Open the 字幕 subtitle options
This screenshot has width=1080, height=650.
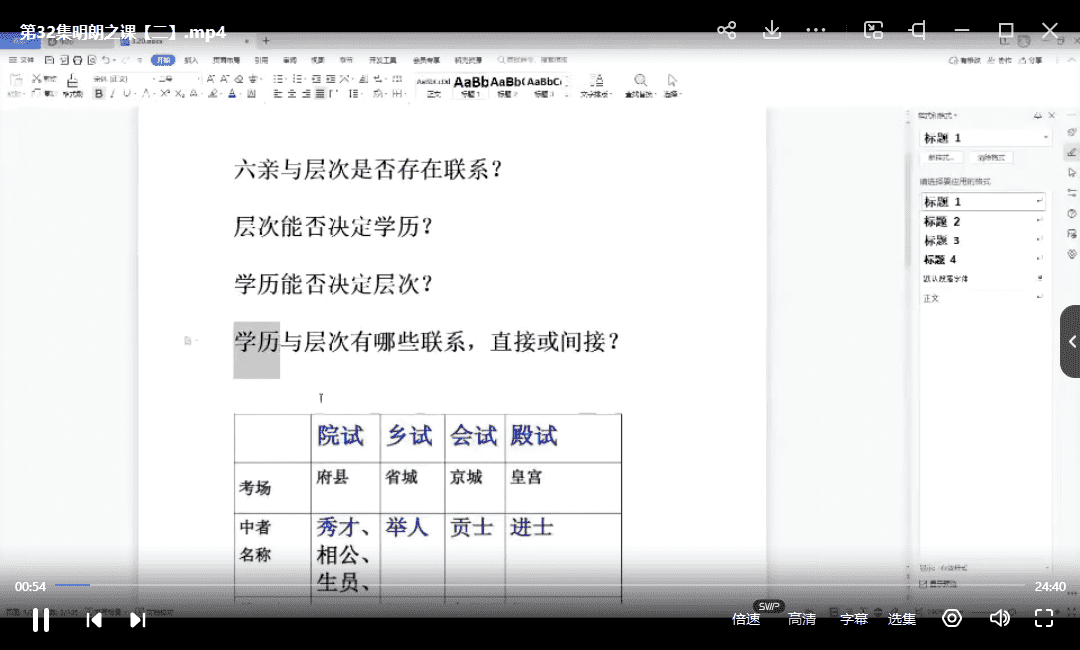click(854, 619)
